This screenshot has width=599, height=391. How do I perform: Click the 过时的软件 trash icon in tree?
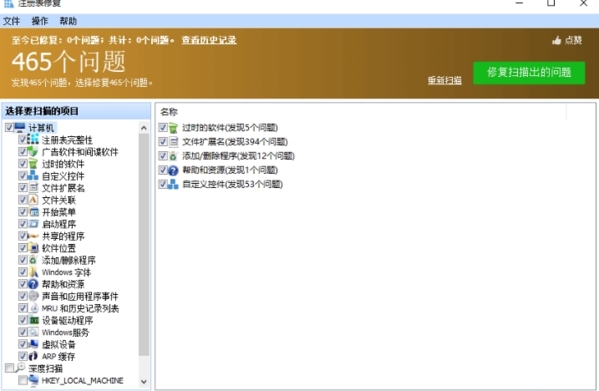point(33,164)
